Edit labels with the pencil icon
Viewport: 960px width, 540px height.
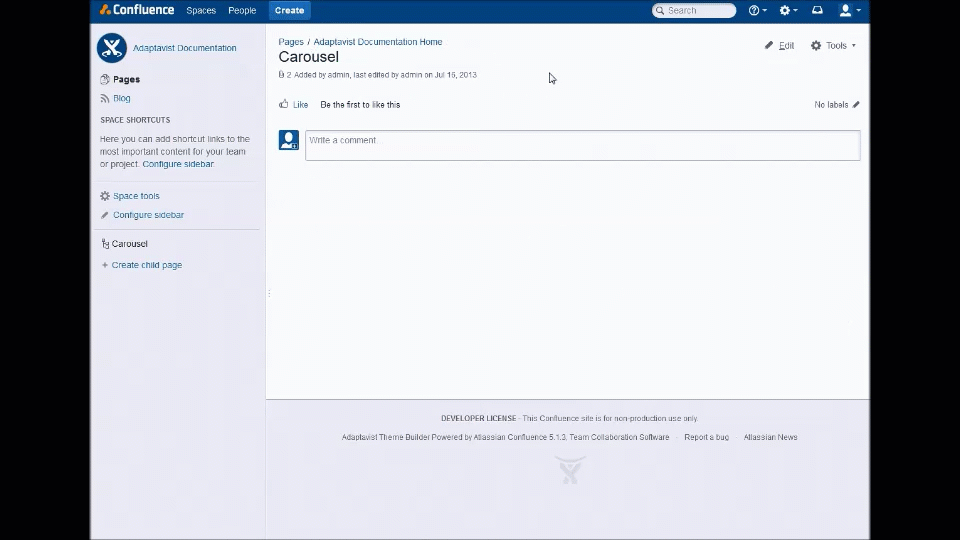(x=856, y=105)
